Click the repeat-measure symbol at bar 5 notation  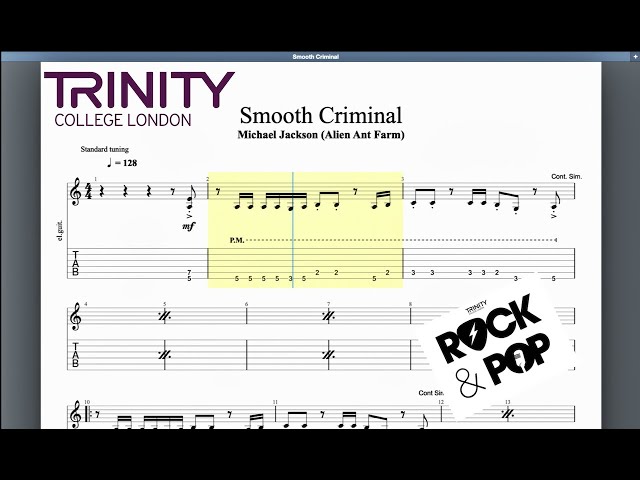(164, 316)
